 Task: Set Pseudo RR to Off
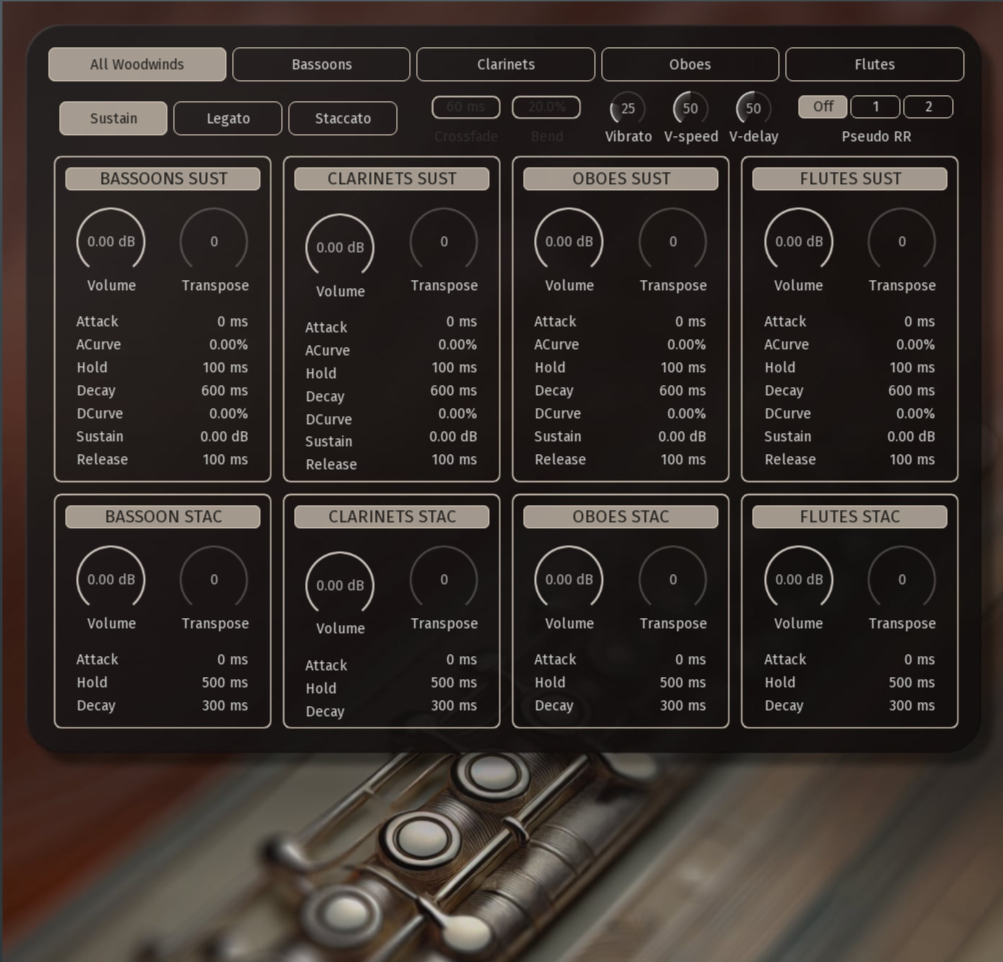pos(823,107)
